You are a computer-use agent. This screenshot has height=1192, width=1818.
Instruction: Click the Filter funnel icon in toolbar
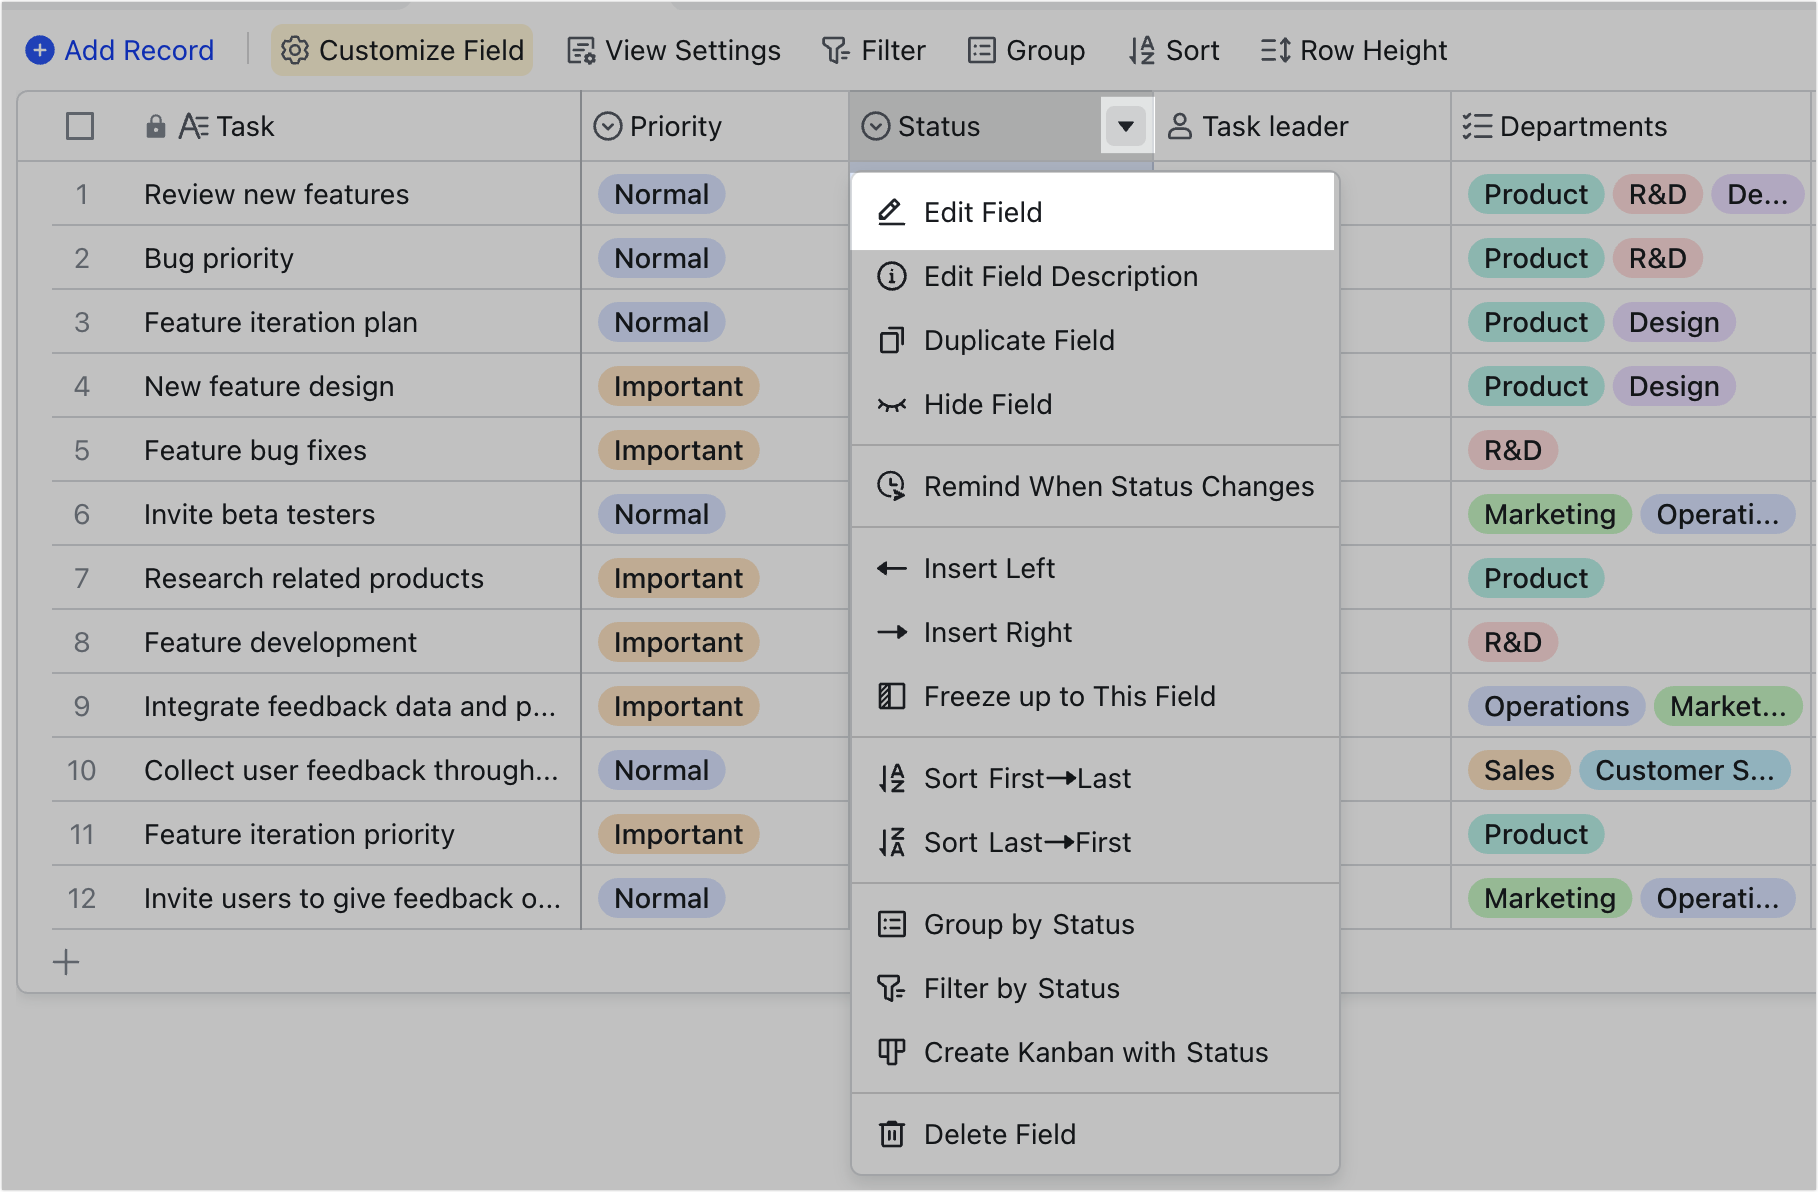click(836, 49)
